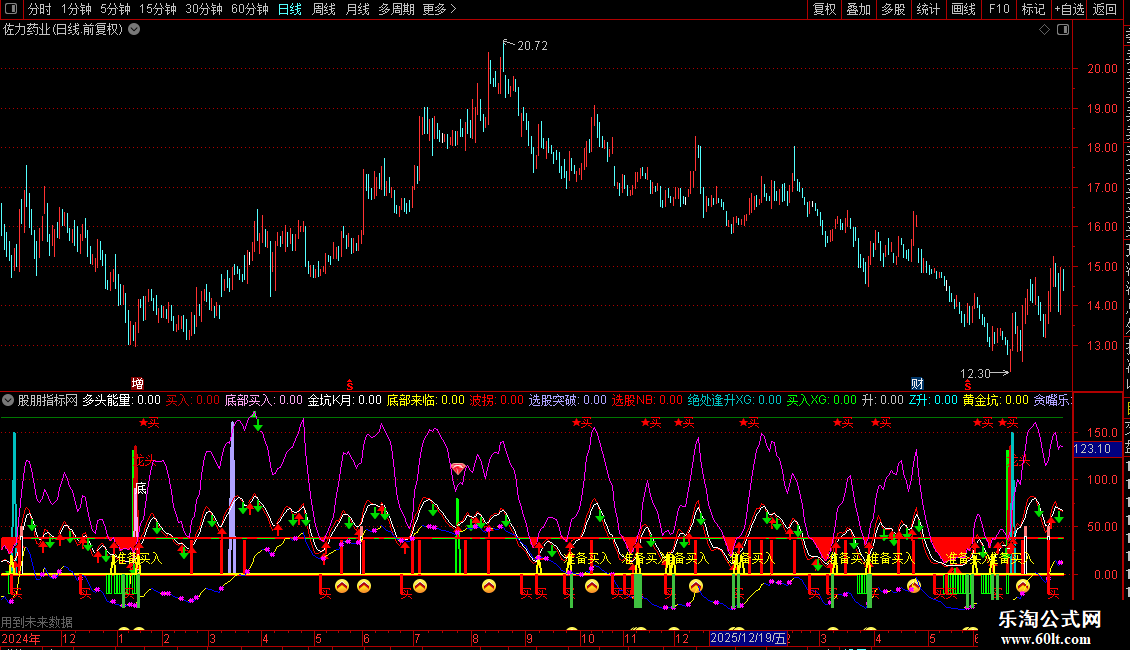Add stock with +自选 button
This screenshot has width=1130, height=650.
[1069, 9]
